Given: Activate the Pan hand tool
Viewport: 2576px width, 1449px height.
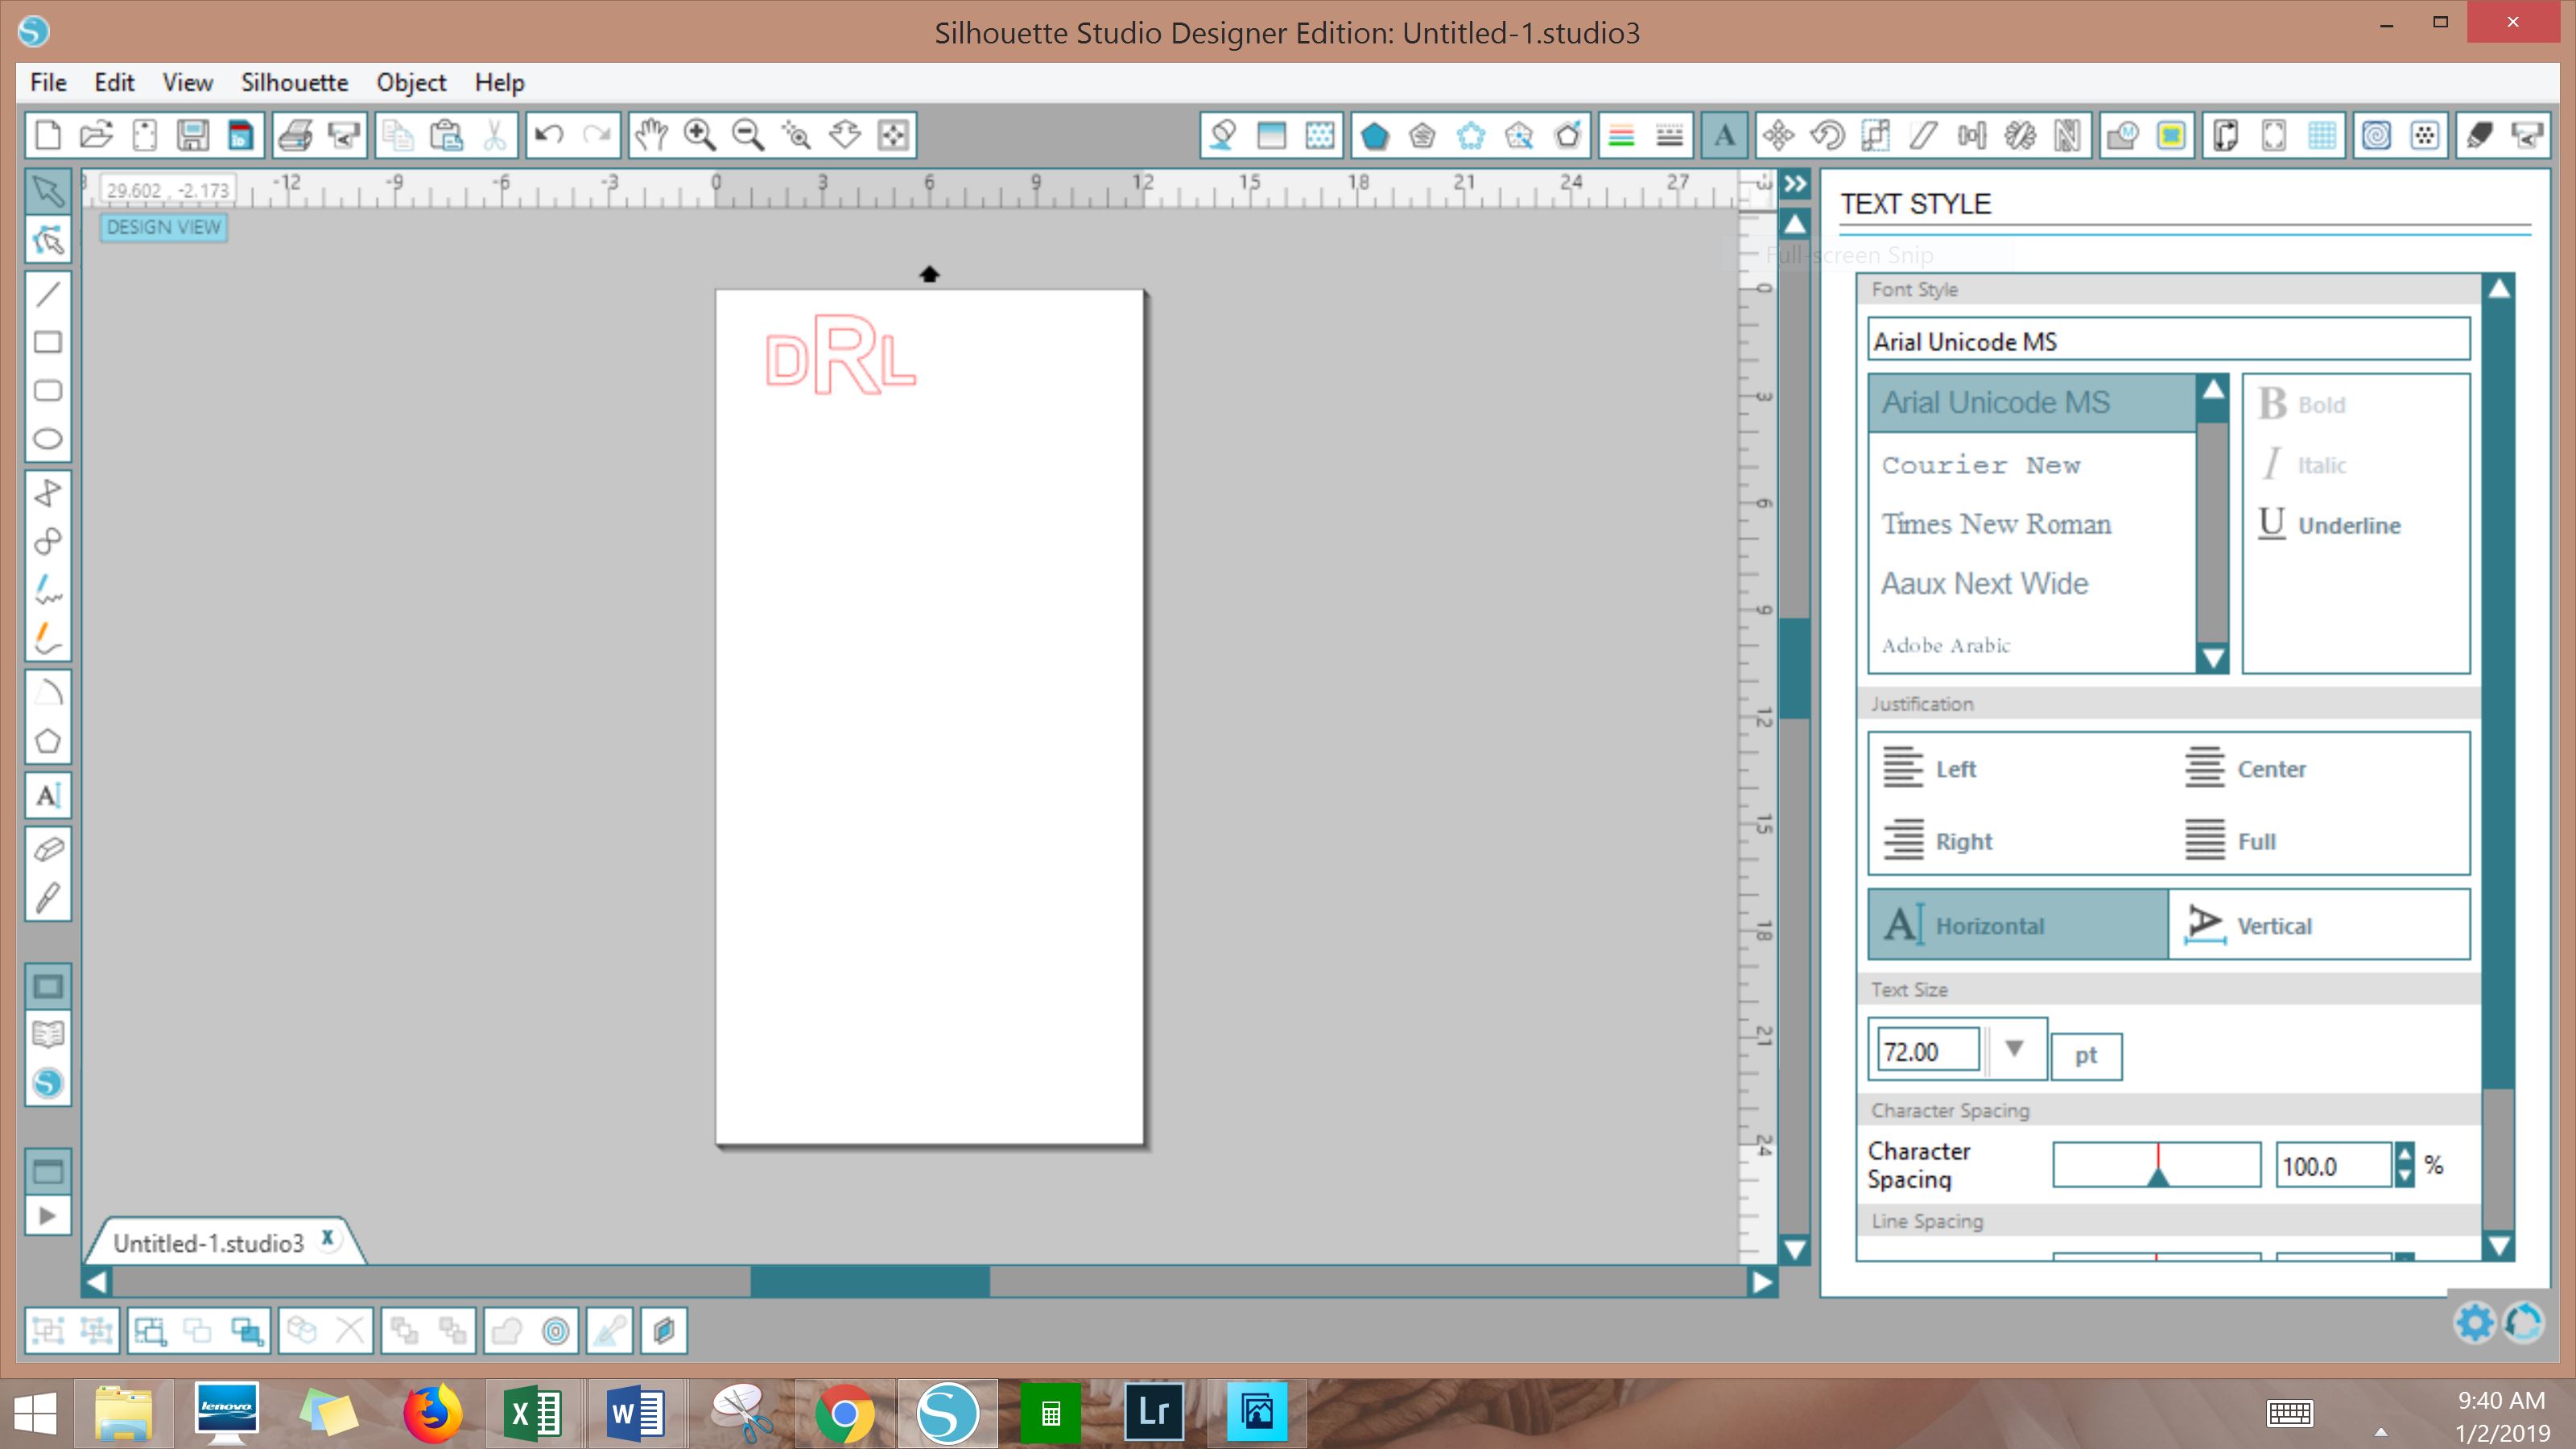Looking at the screenshot, I should click(x=651, y=135).
